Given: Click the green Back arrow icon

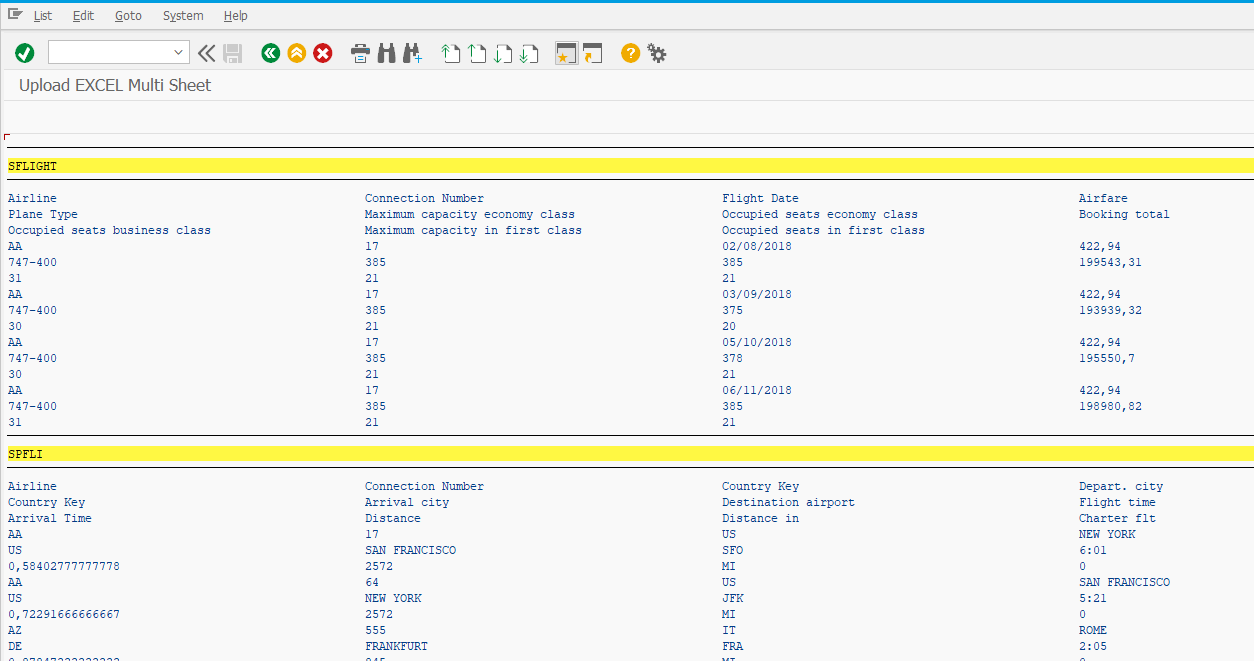Looking at the screenshot, I should 270,53.
